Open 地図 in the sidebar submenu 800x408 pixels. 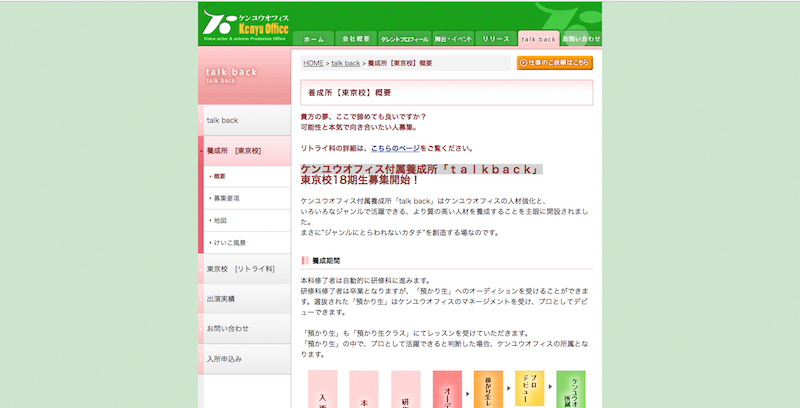coord(220,220)
